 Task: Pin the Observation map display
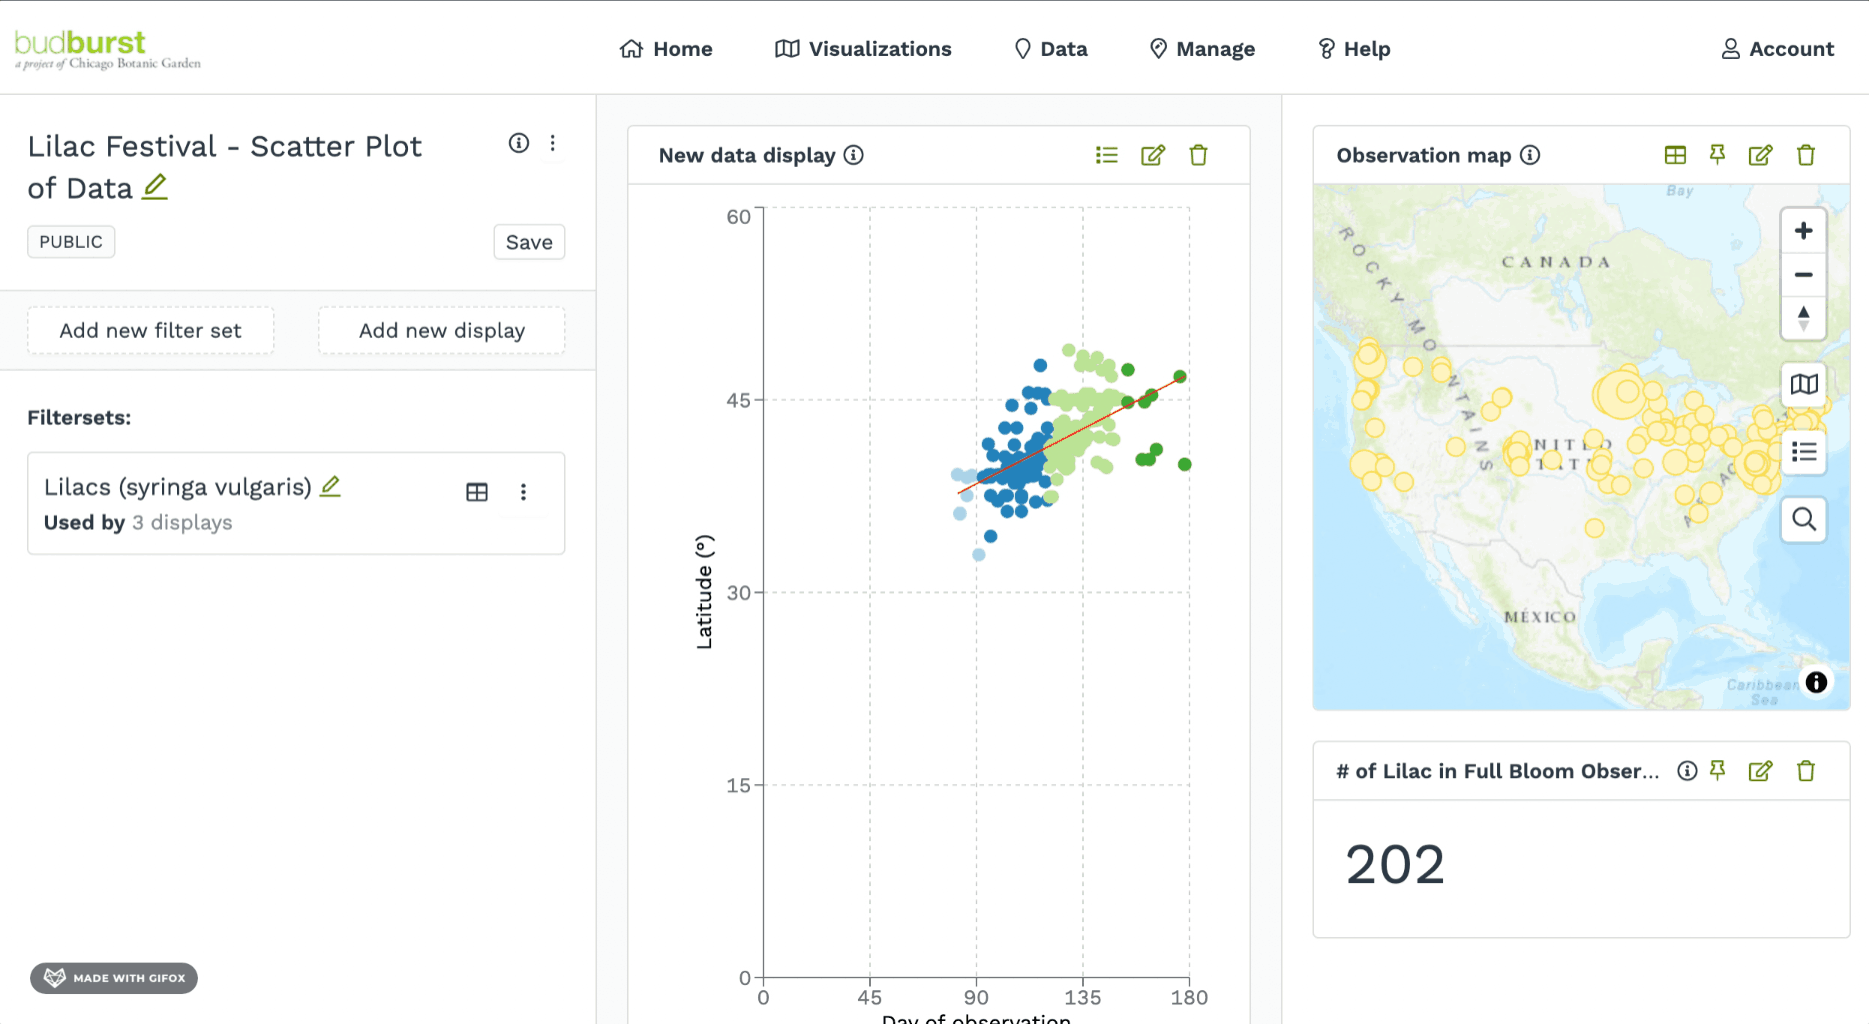click(x=1717, y=155)
